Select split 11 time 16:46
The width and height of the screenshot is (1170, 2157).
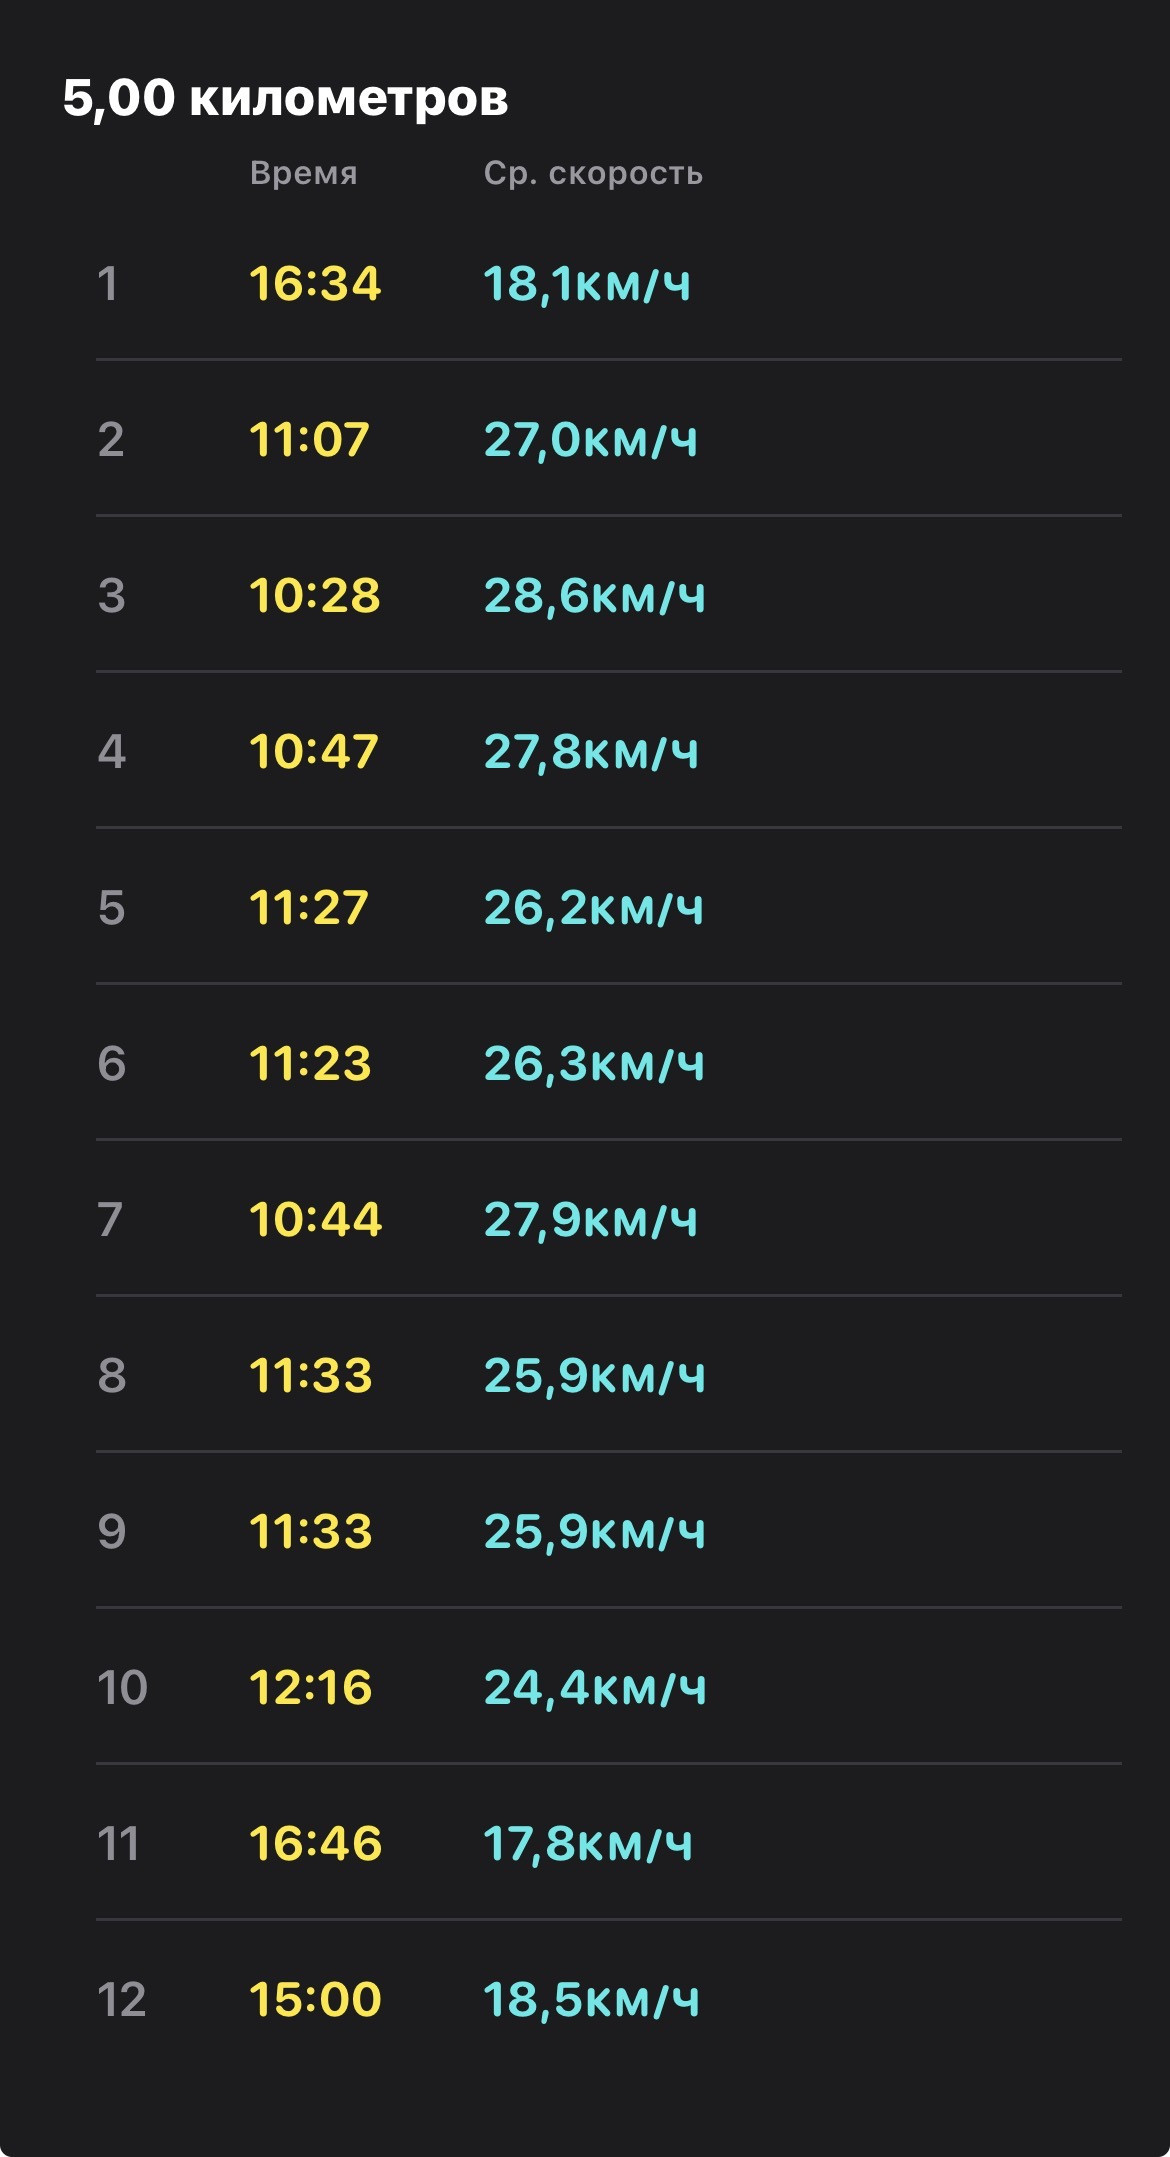pos(316,1843)
